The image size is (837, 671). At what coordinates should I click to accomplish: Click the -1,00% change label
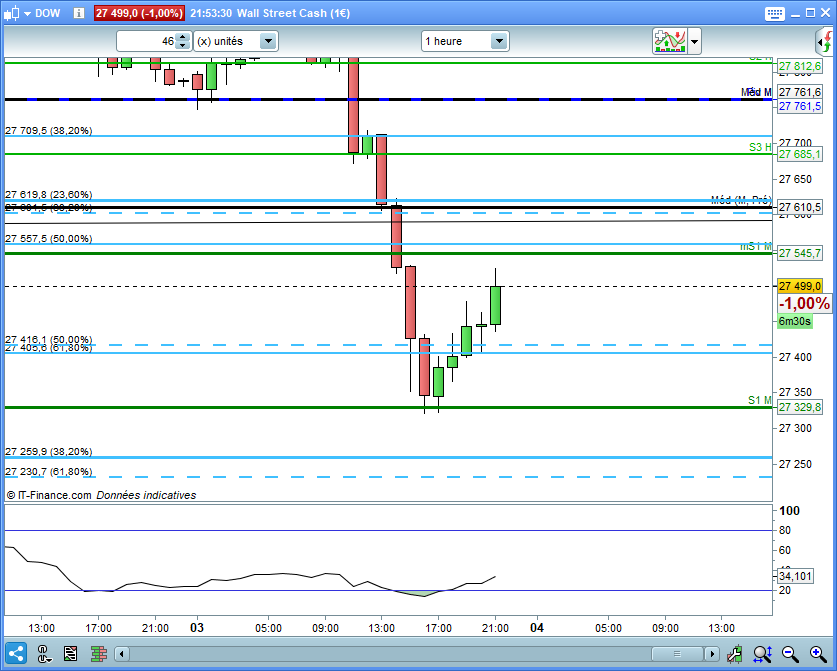pyautogui.click(x=804, y=304)
